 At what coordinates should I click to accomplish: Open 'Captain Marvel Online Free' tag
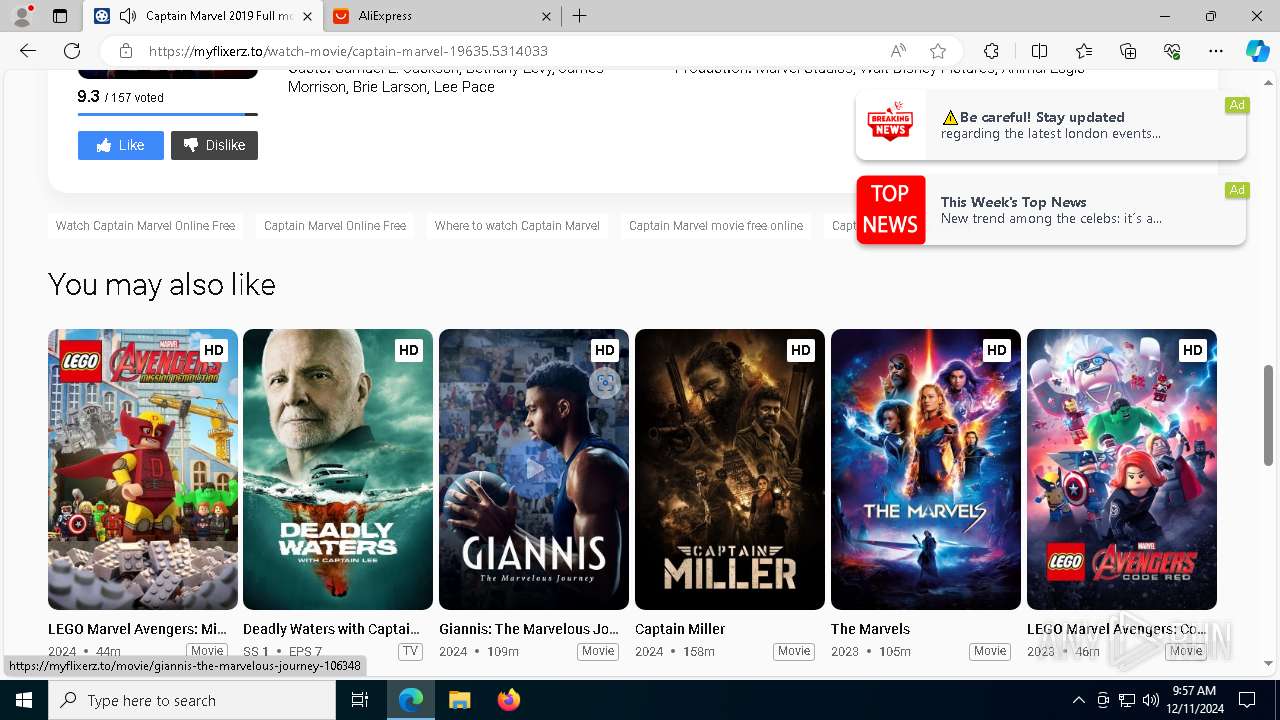coord(335,226)
